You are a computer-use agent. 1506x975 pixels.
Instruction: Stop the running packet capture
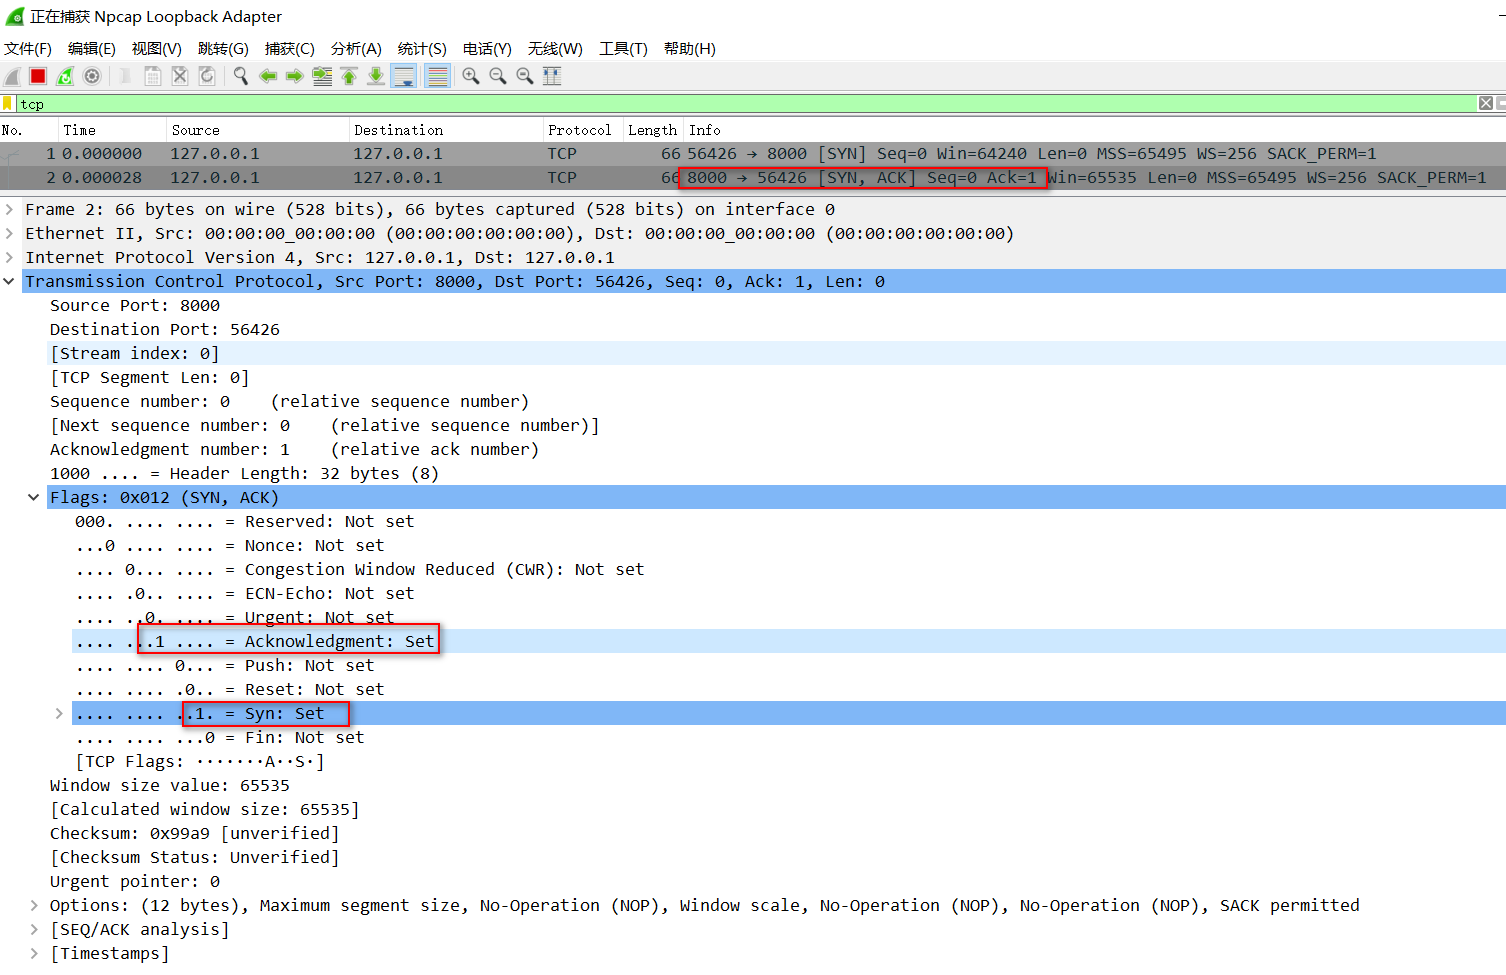point(38,76)
